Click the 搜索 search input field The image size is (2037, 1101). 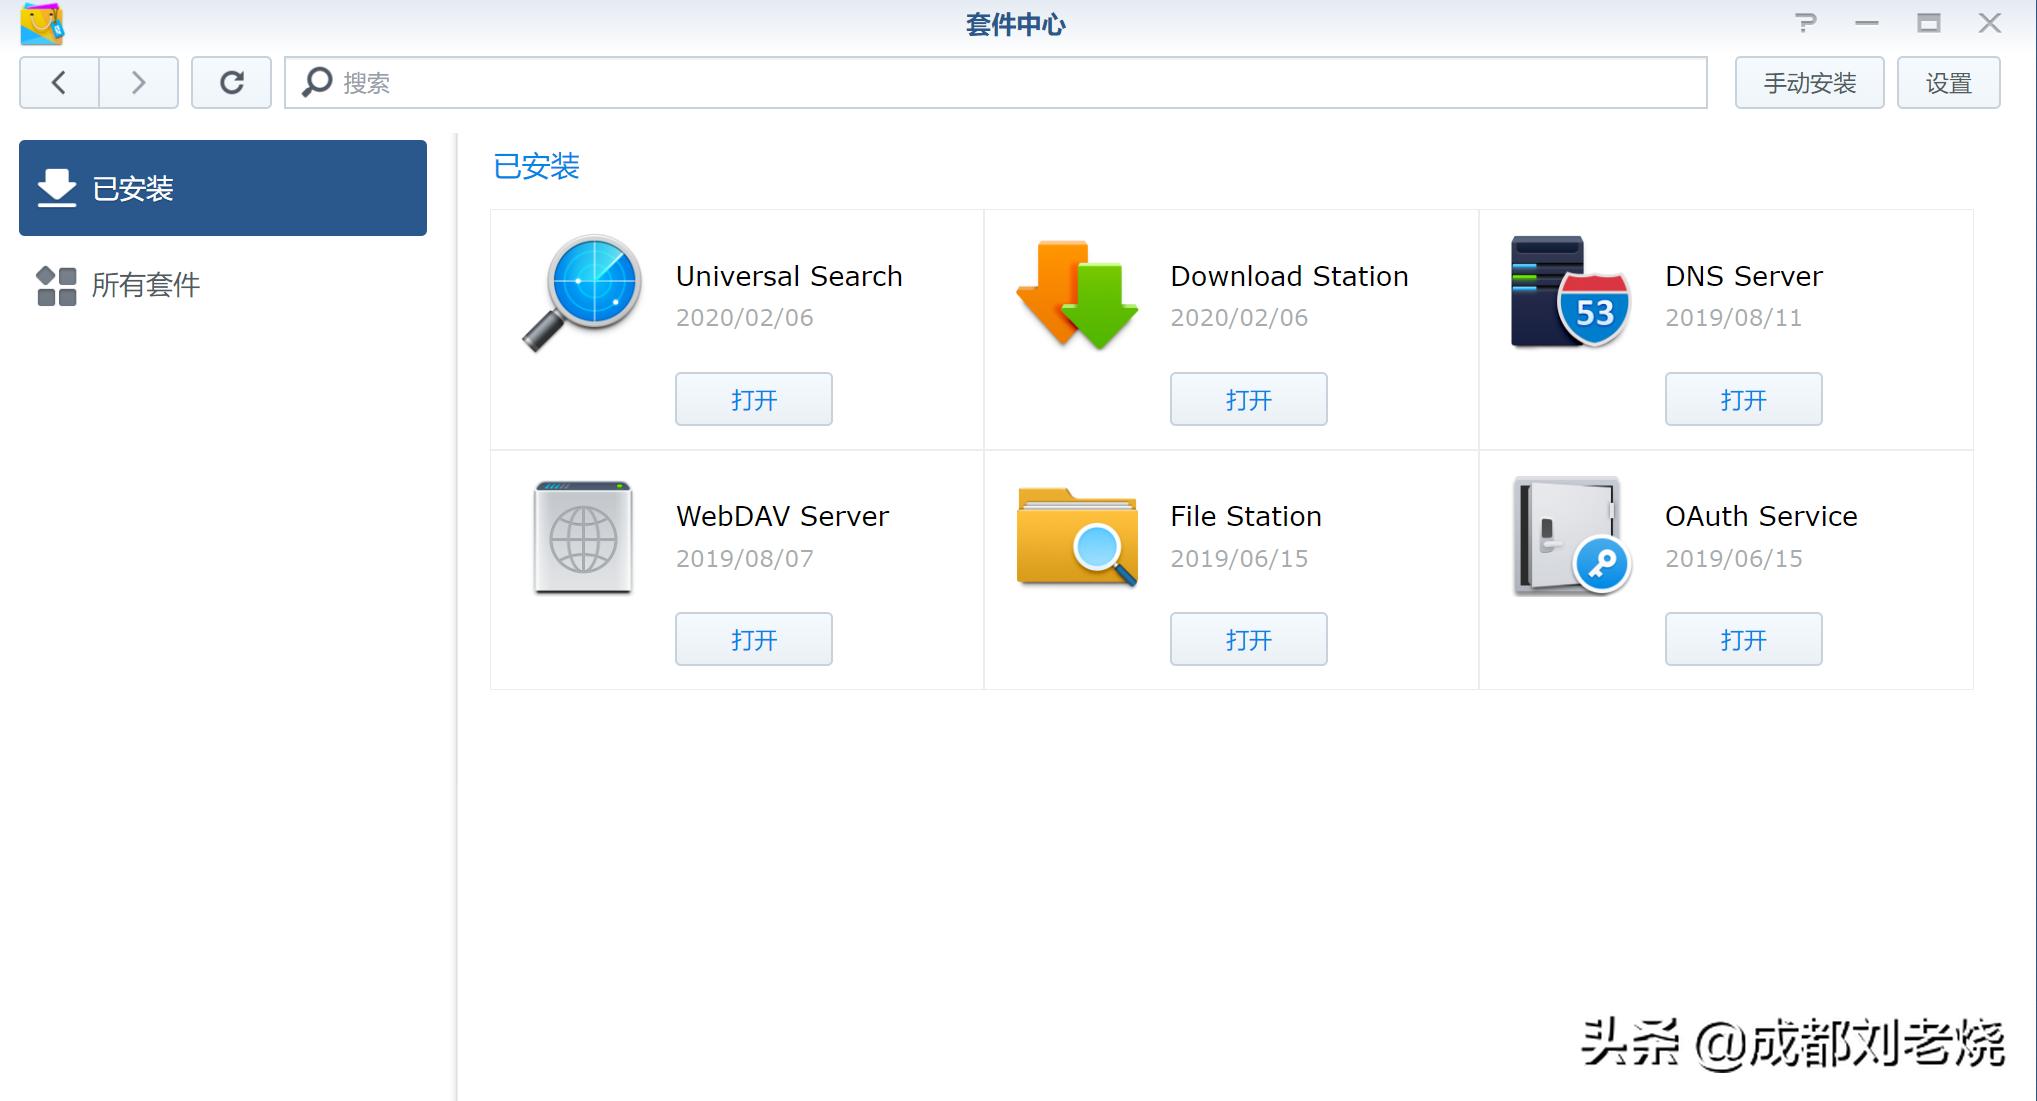[1000, 83]
